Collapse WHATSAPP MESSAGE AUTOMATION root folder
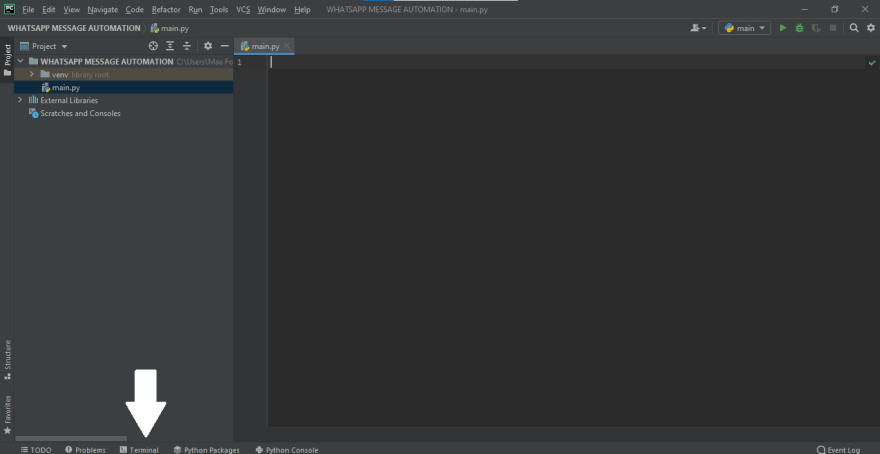Screen dimensions: 880x454 tap(21, 61)
